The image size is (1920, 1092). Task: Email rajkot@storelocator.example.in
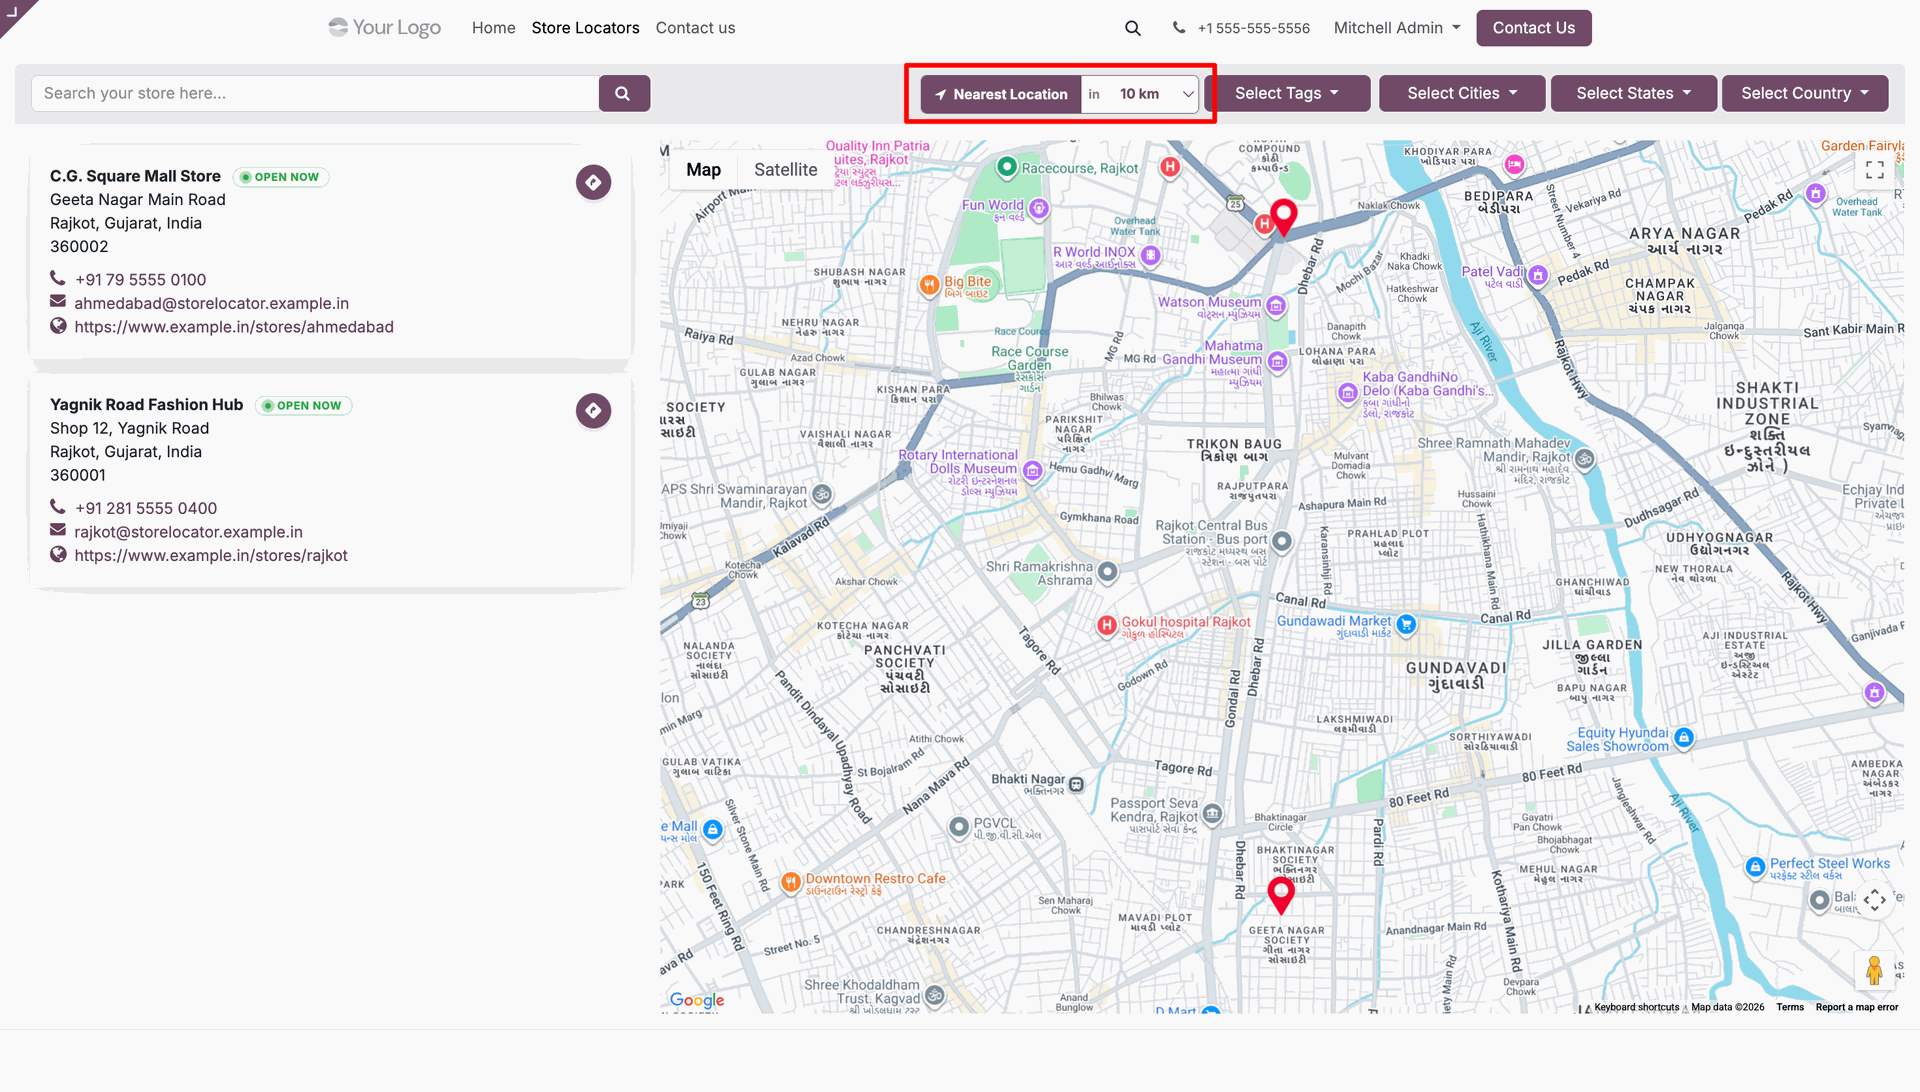click(188, 532)
